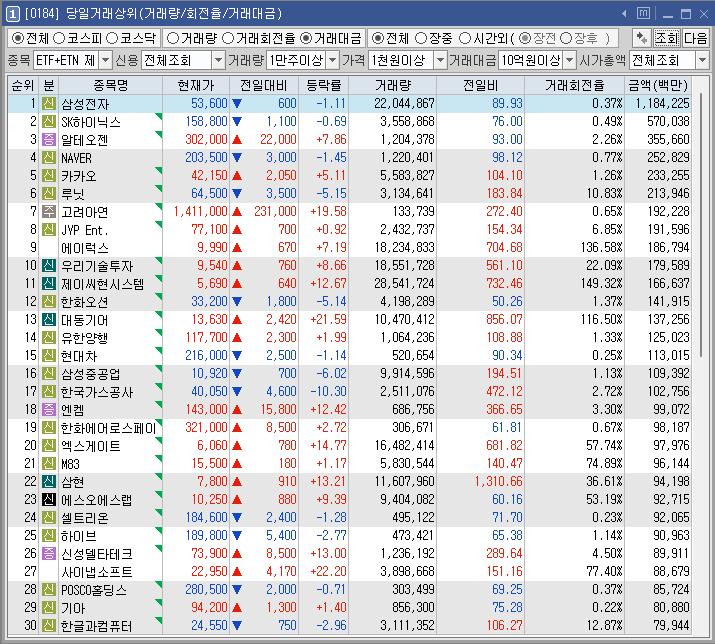The height and width of the screenshot is (644, 715).
Task: Select the 전체 session radio button
Action: tap(378, 38)
